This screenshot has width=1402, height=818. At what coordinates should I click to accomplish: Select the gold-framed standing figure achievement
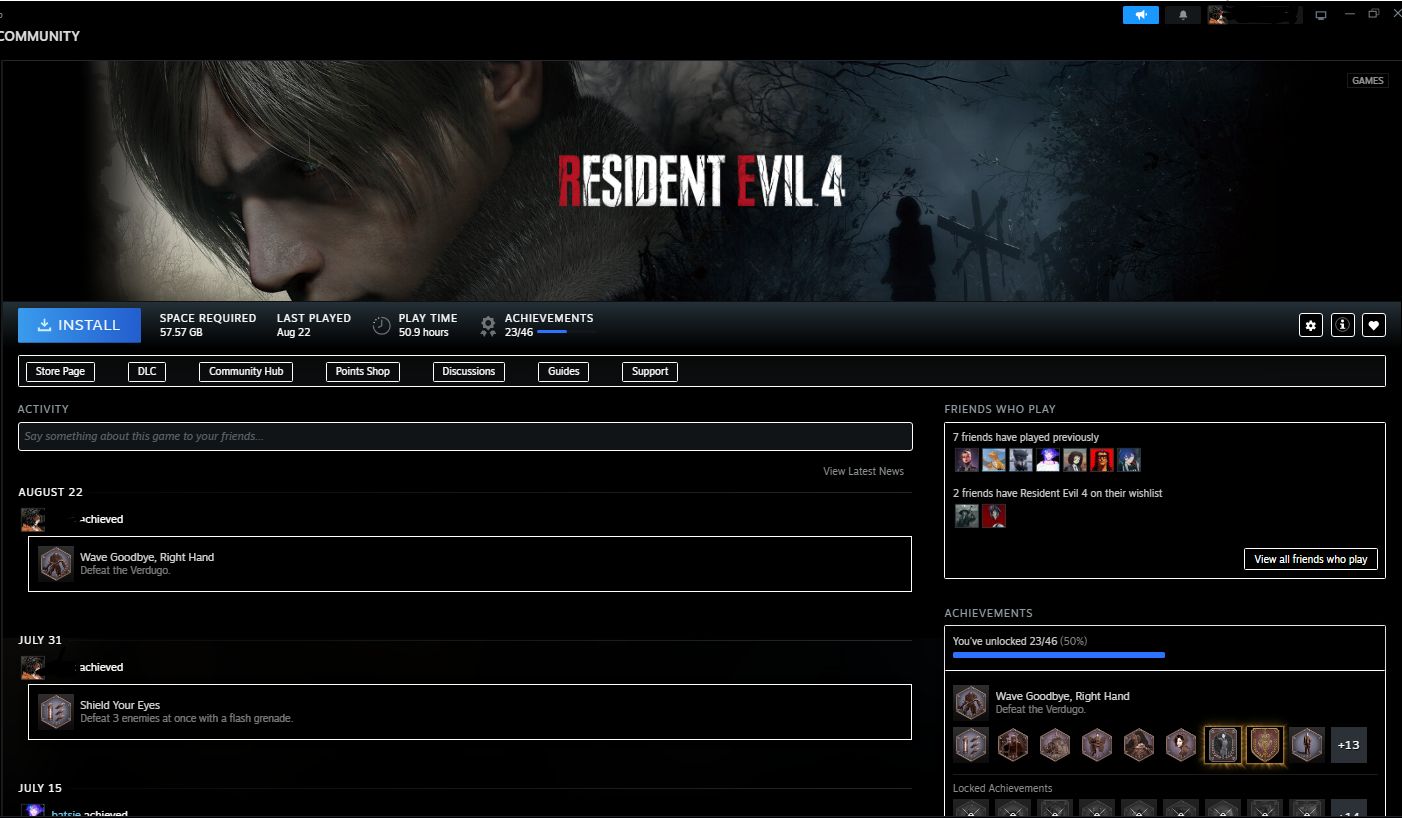[x=1223, y=745]
